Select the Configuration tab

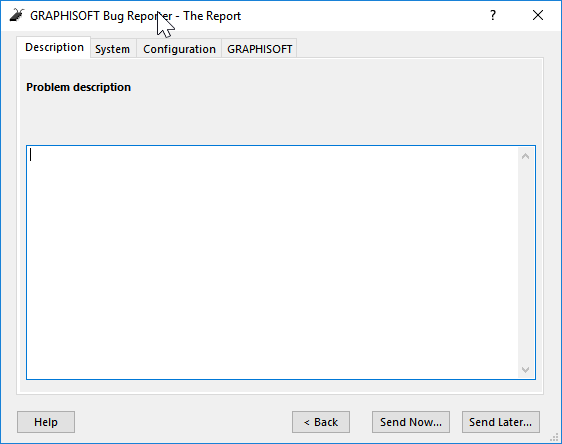179,49
